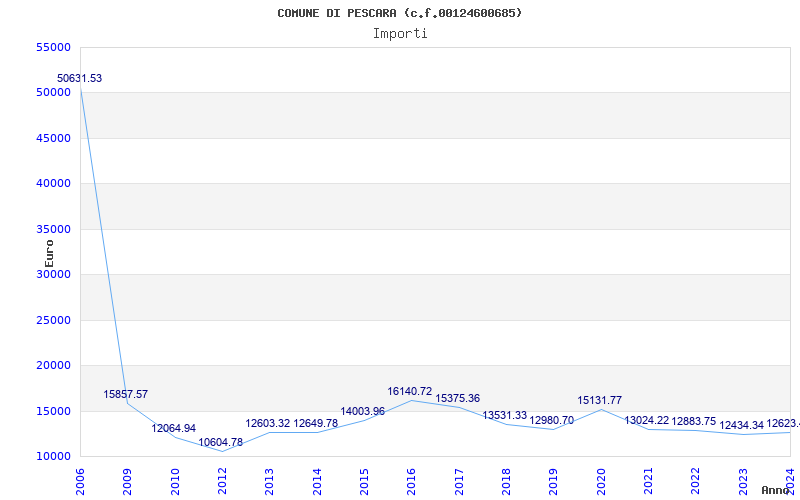Image resolution: width=800 pixels, height=500 pixels.
Task: Click the x-axis year 2022
Action: click(696, 482)
